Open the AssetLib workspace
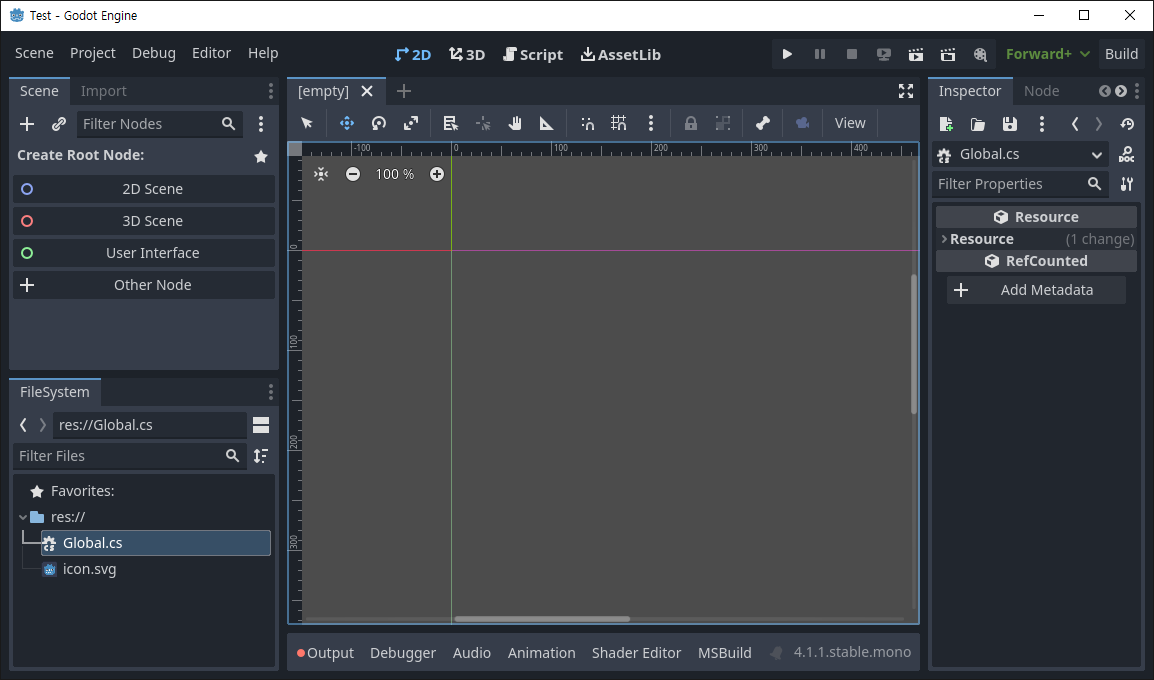The height and width of the screenshot is (680, 1154). 620,54
